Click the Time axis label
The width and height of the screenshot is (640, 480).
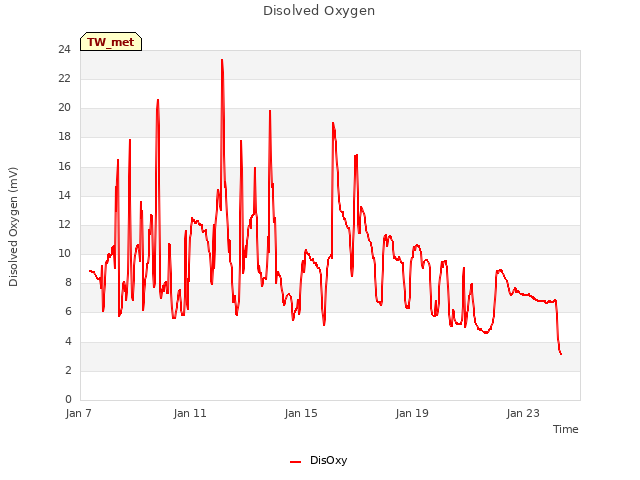pos(565,429)
